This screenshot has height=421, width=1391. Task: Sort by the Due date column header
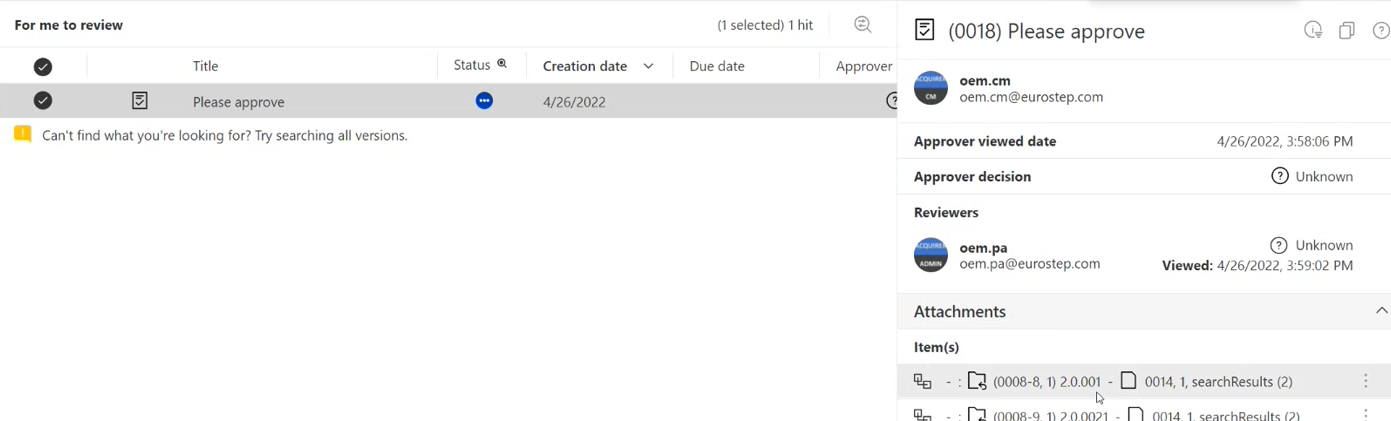[716, 67]
